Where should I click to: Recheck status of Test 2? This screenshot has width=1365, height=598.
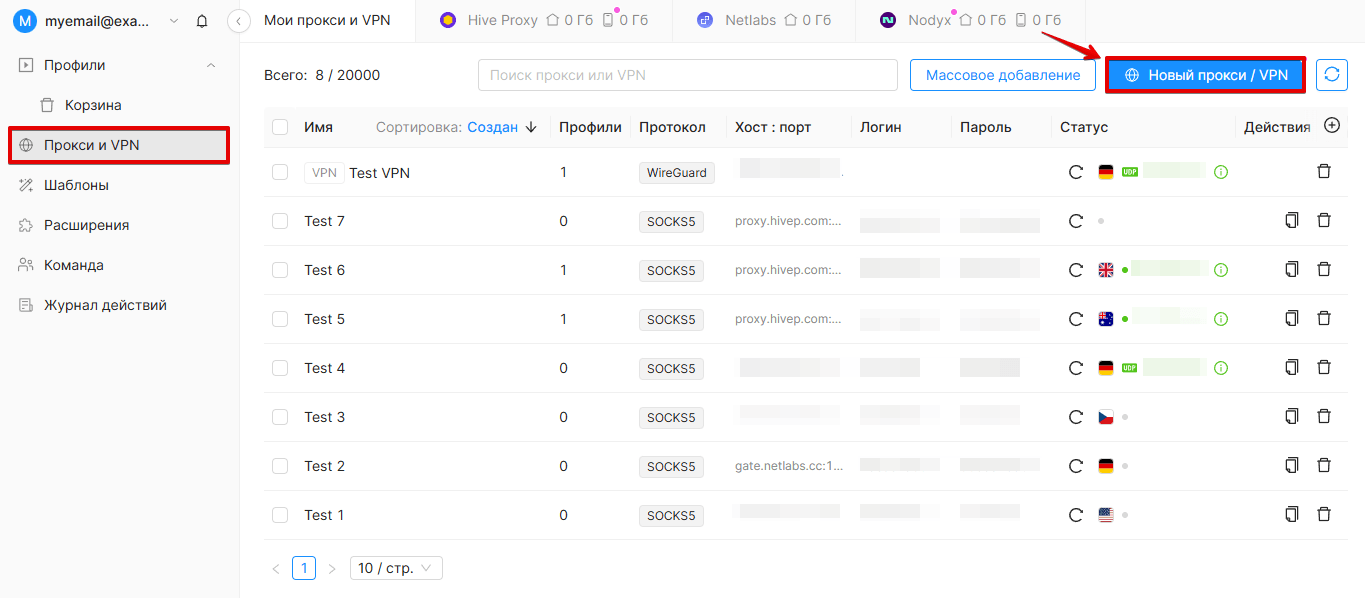(1076, 466)
